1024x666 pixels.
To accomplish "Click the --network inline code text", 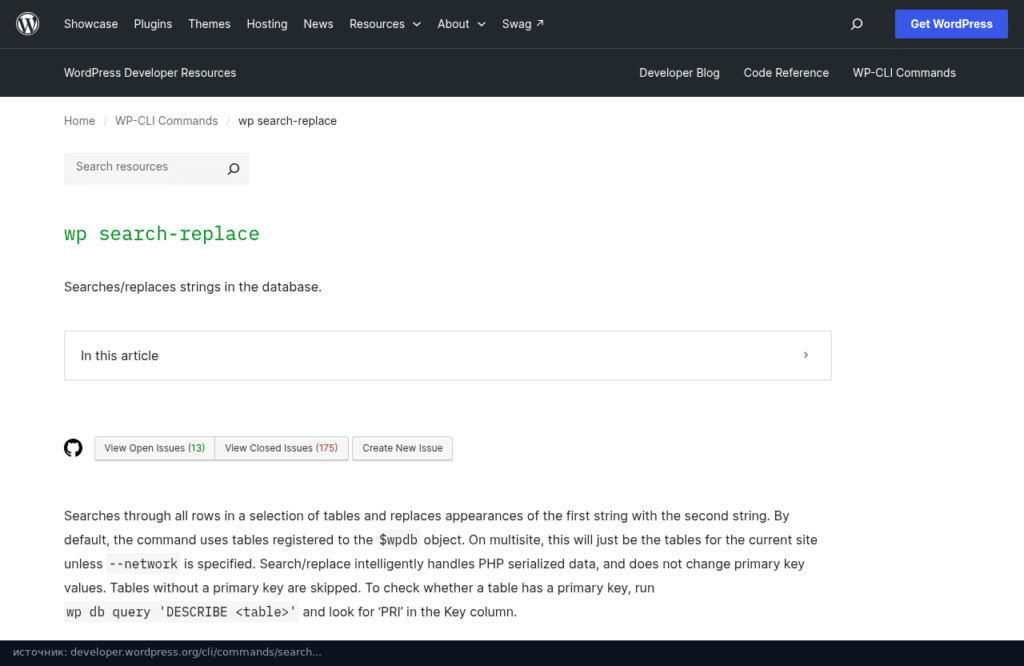I will point(143,564).
